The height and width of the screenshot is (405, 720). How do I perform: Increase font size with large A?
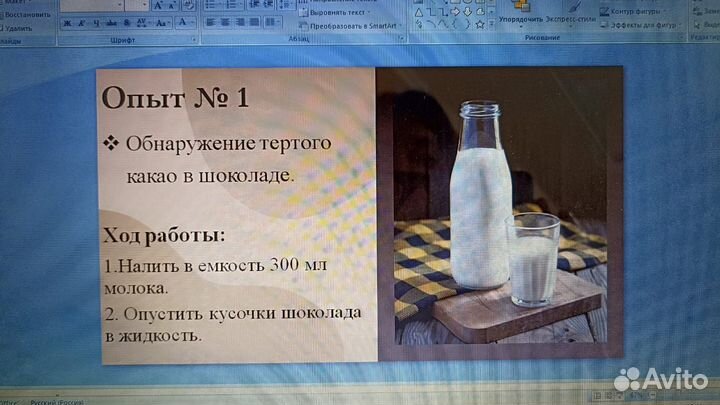click(x=158, y=6)
